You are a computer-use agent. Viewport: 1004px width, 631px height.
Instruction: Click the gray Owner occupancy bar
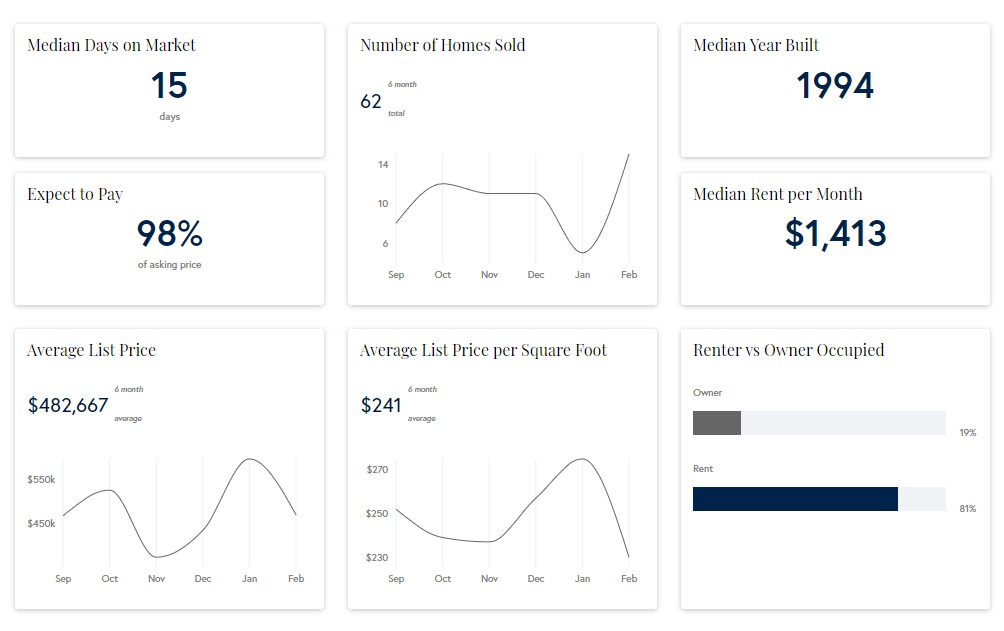click(717, 423)
